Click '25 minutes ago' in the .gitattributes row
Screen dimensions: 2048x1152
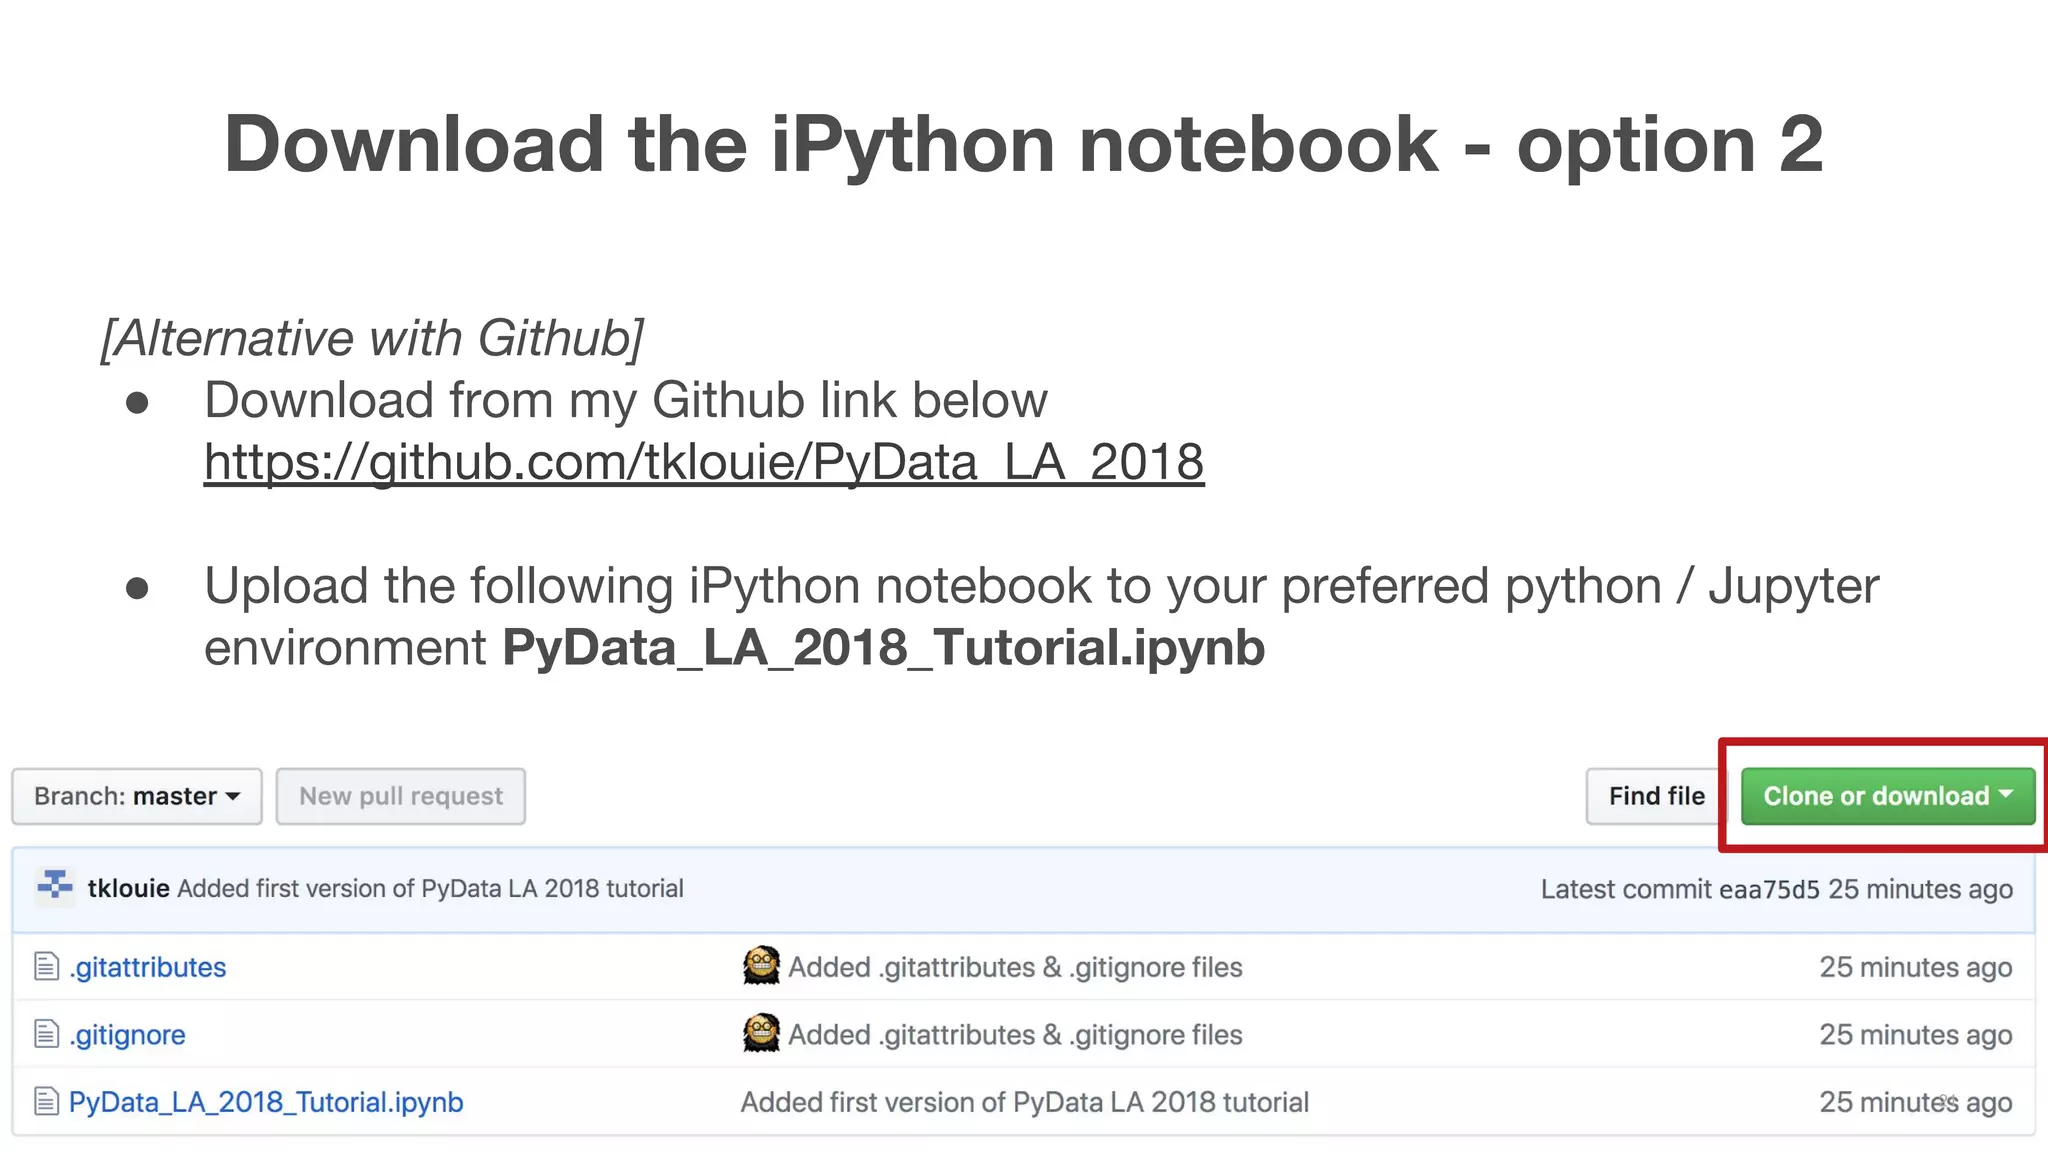coord(1915,967)
